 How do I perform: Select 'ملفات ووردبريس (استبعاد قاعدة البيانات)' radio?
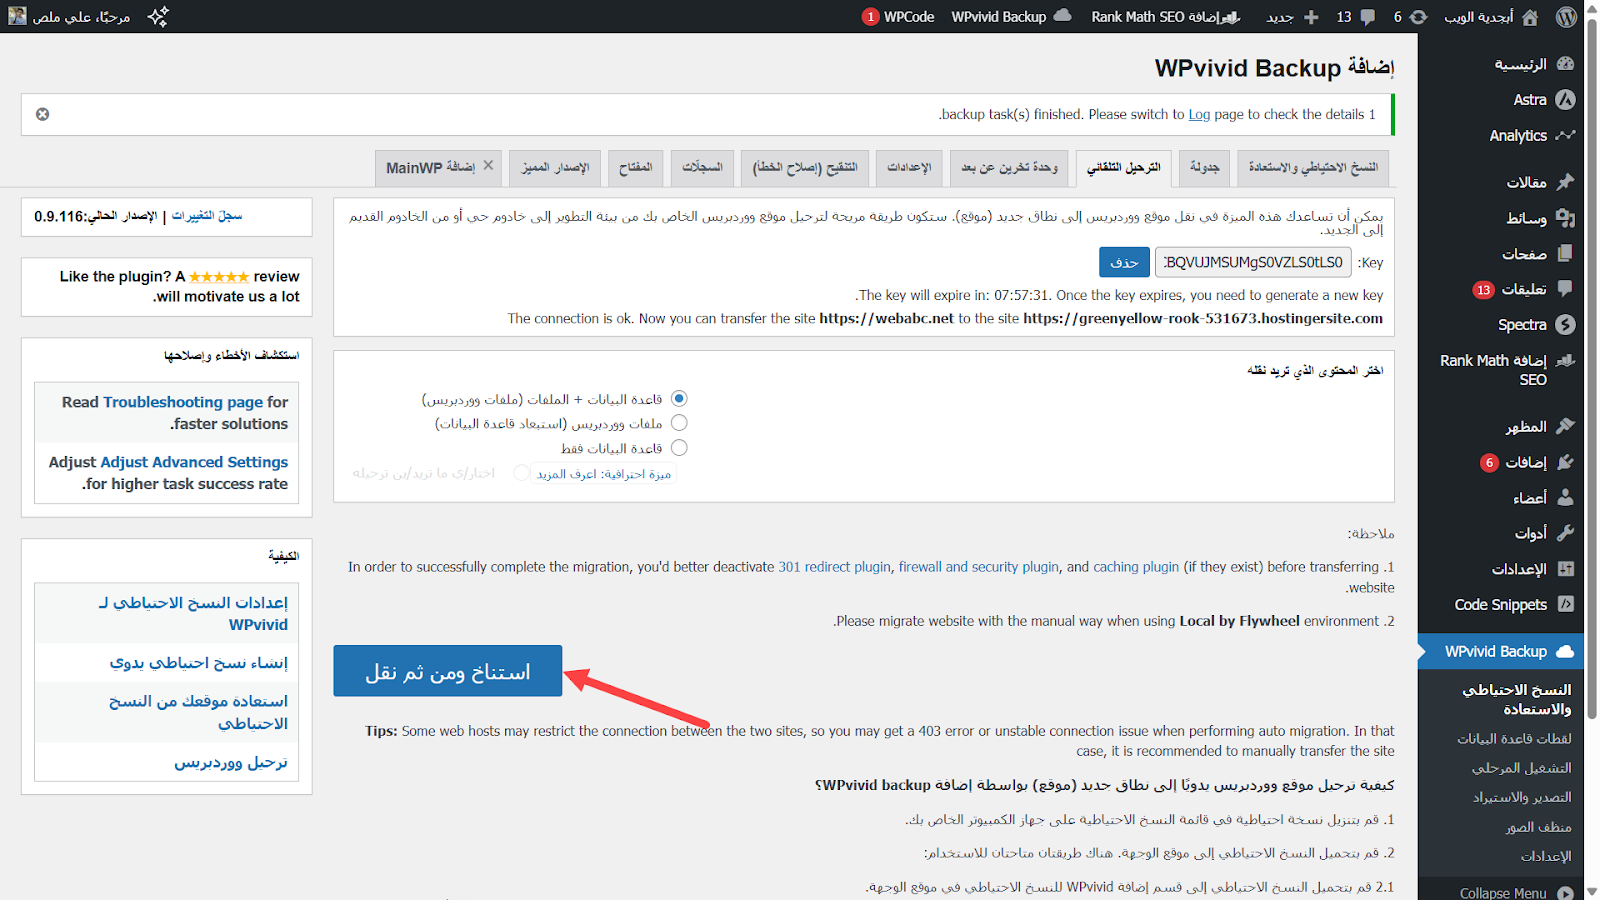pos(679,423)
